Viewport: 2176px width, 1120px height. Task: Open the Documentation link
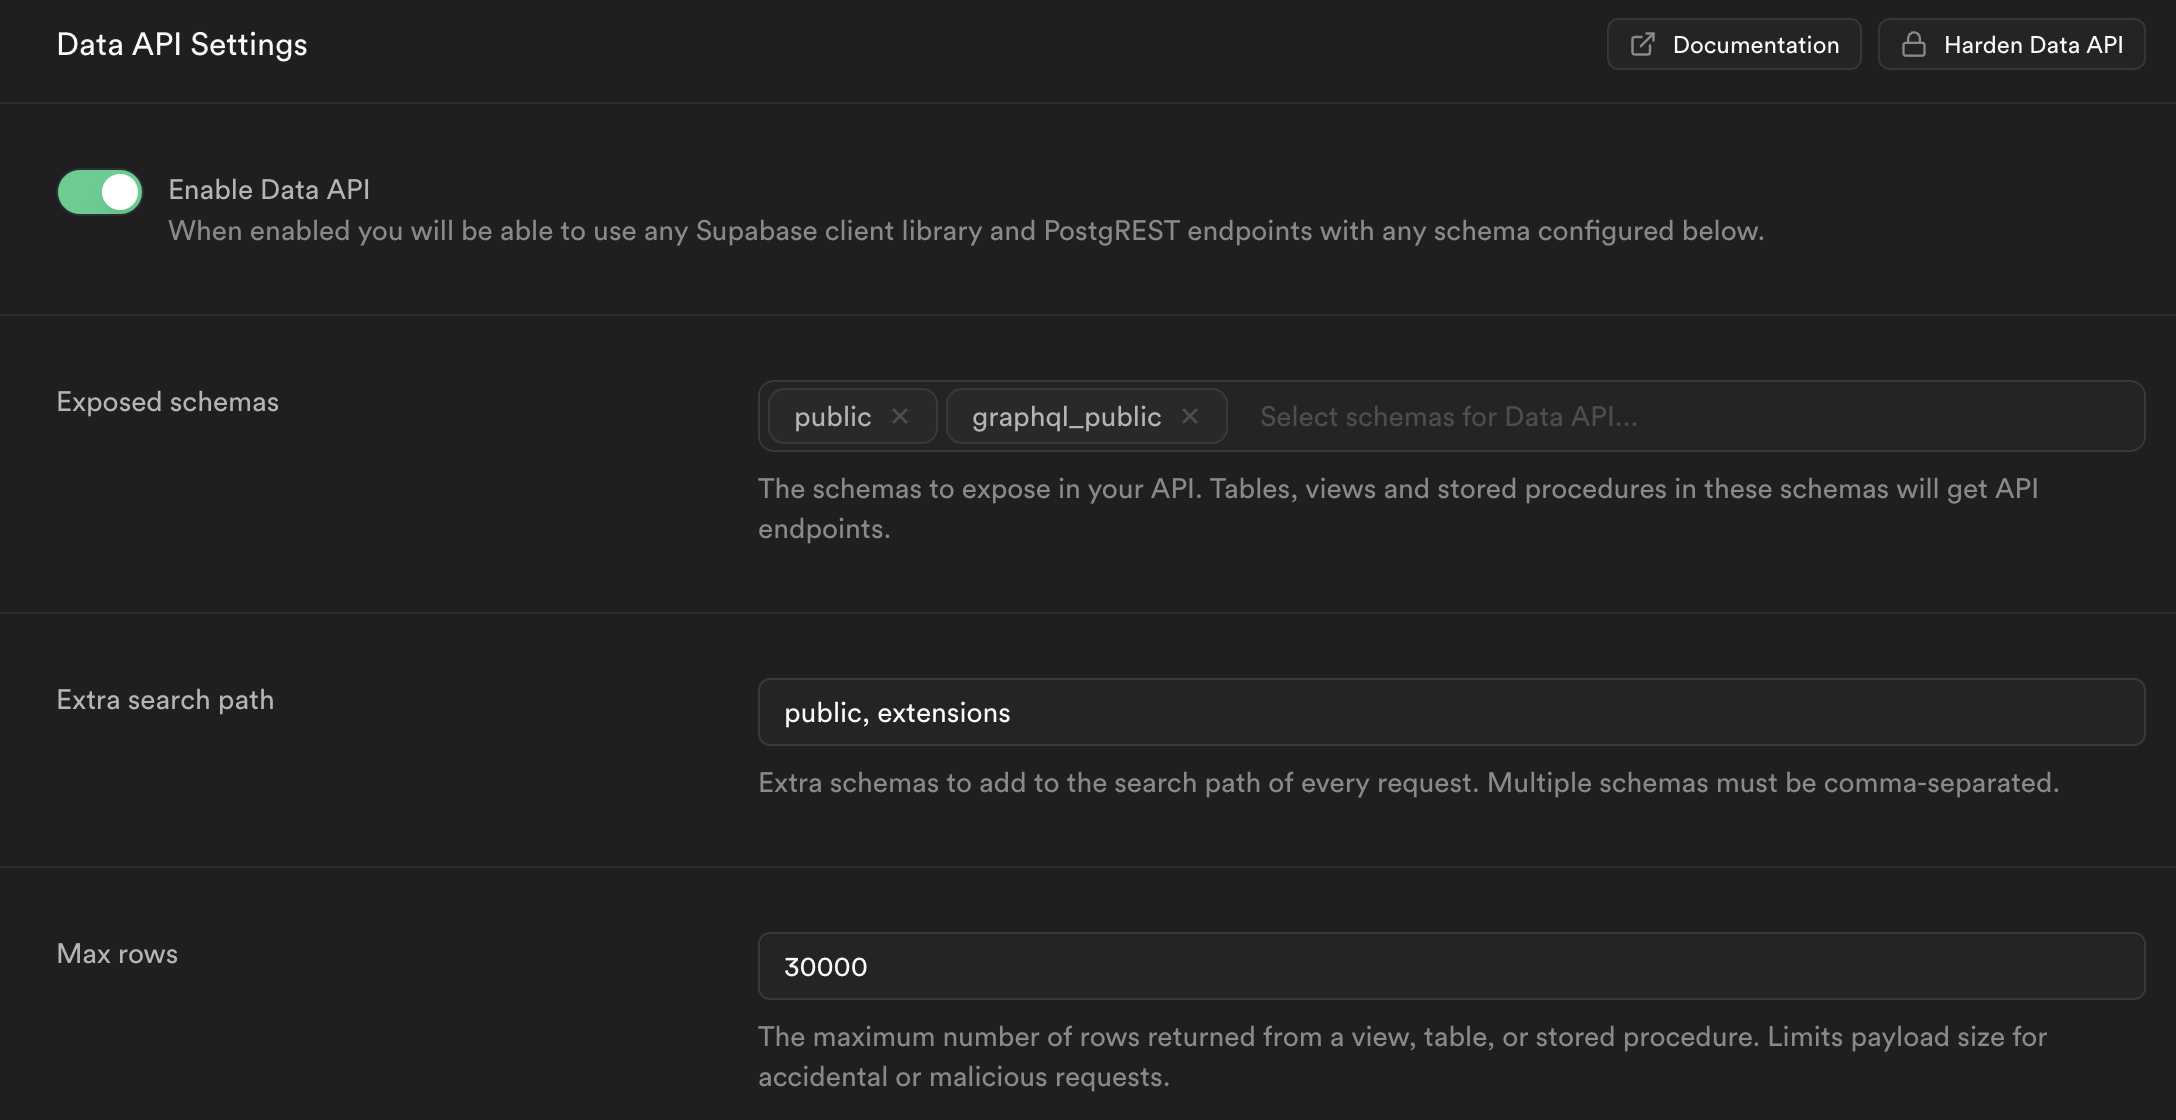[1754, 44]
